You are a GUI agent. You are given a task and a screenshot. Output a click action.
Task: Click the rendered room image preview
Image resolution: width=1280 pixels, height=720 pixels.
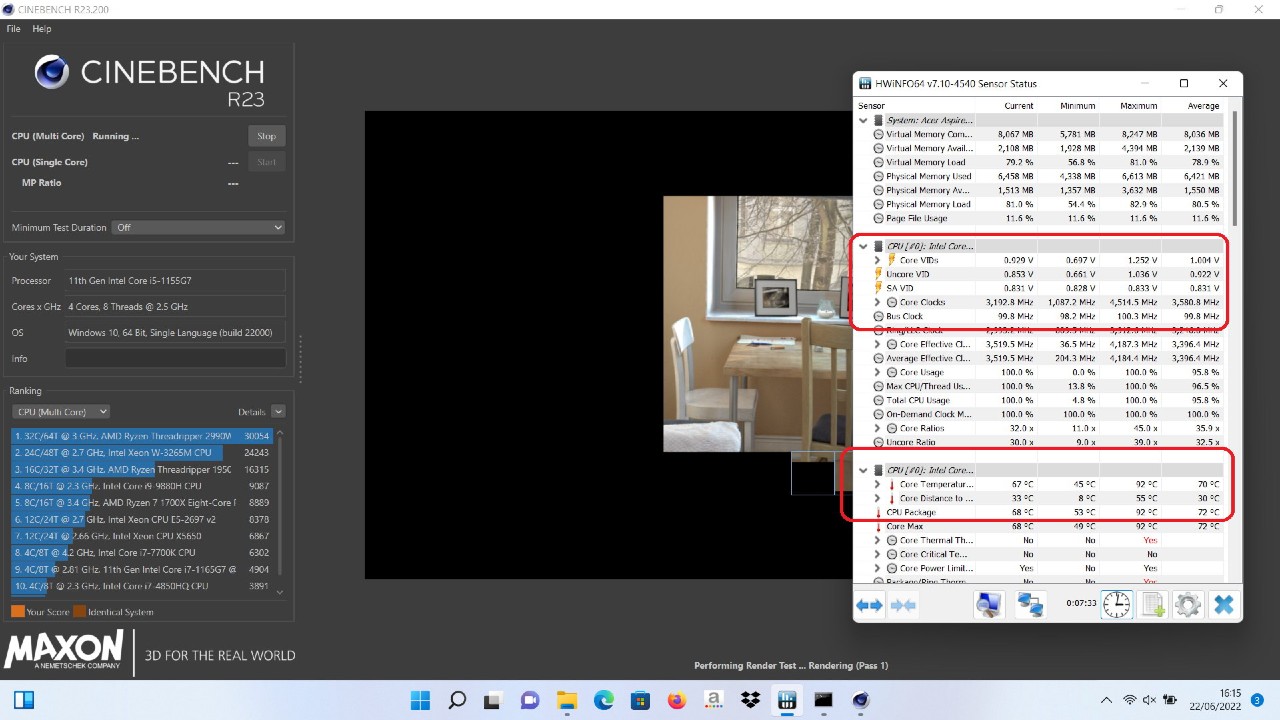point(757,323)
